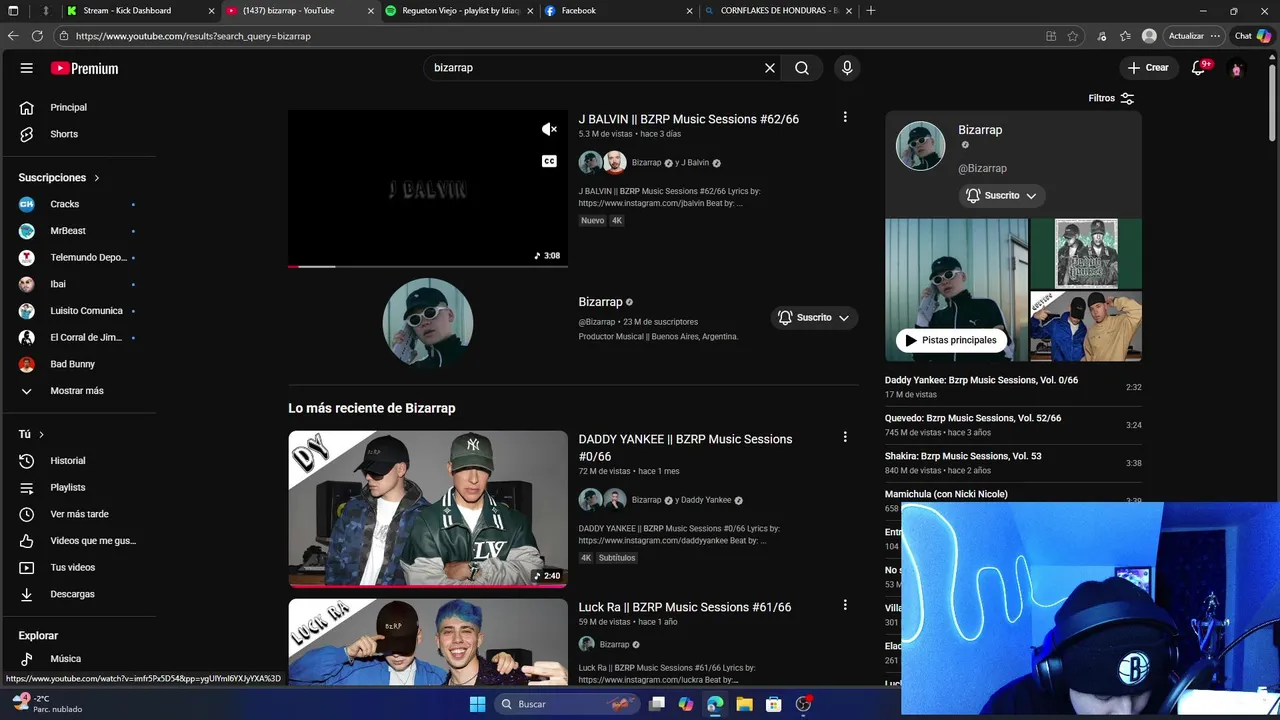
Task: Open a new browser tab
Action: point(871,11)
